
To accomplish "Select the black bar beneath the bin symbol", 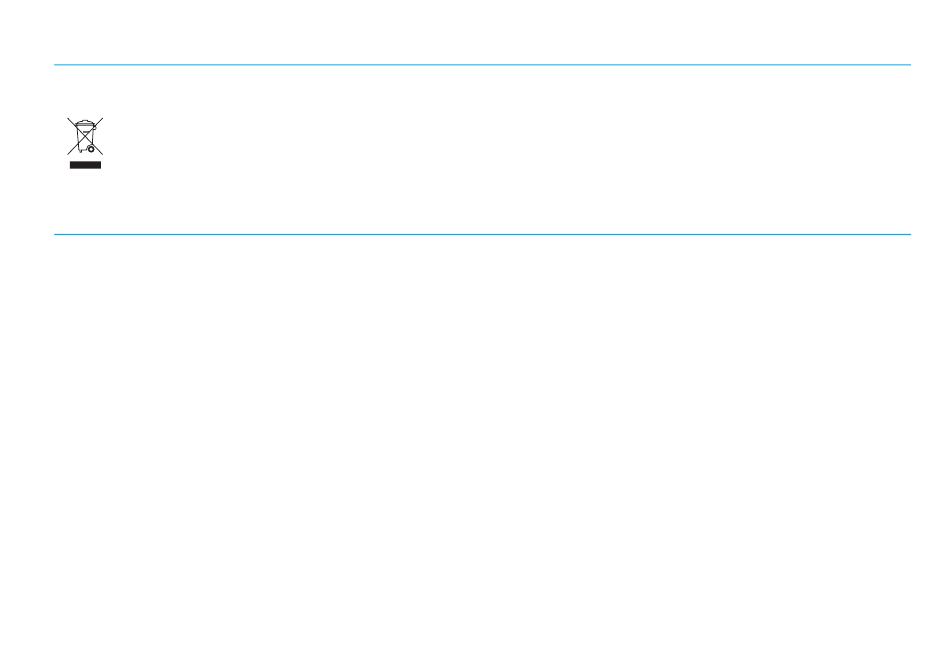I will click(85, 165).
